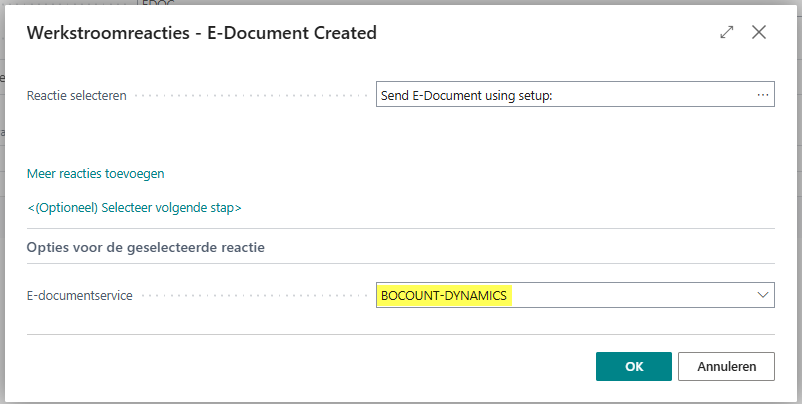Open the lookup ellipsis for Reactie selecteren
The image size is (802, 404).
point(763,95)
